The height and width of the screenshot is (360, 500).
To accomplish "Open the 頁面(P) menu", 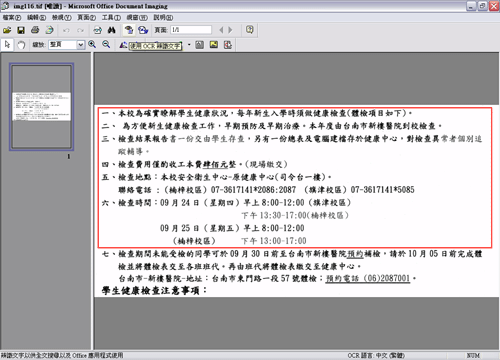I will coord(87,18).
